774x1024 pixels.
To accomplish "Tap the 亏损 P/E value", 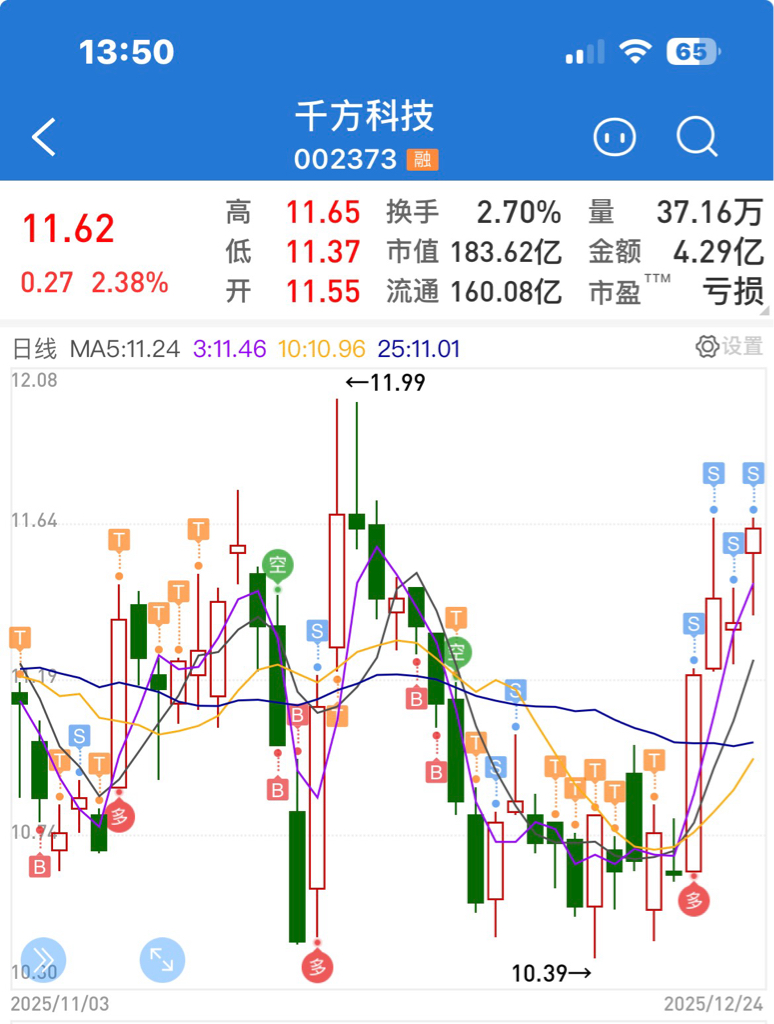I will [733, 291].
